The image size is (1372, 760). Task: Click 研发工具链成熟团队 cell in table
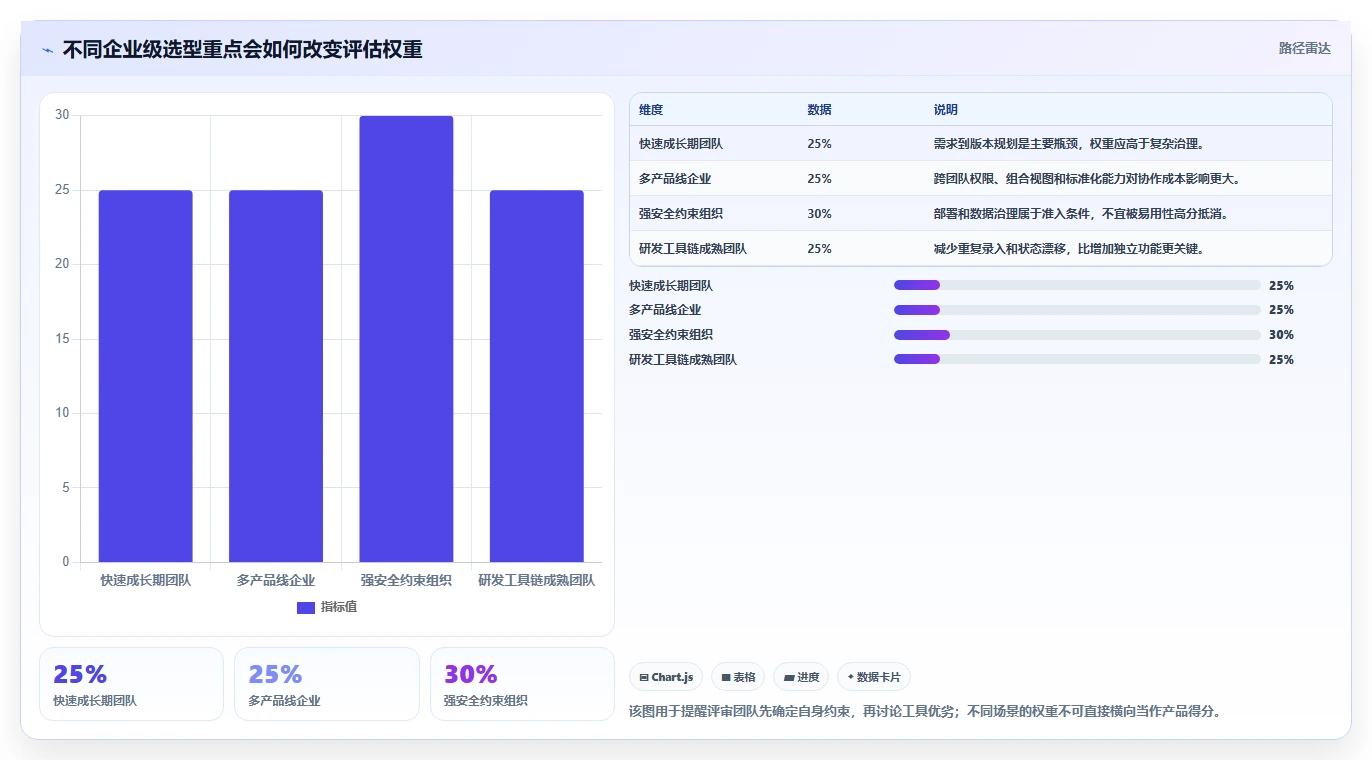pyautogui.click(x=693, y=249)
